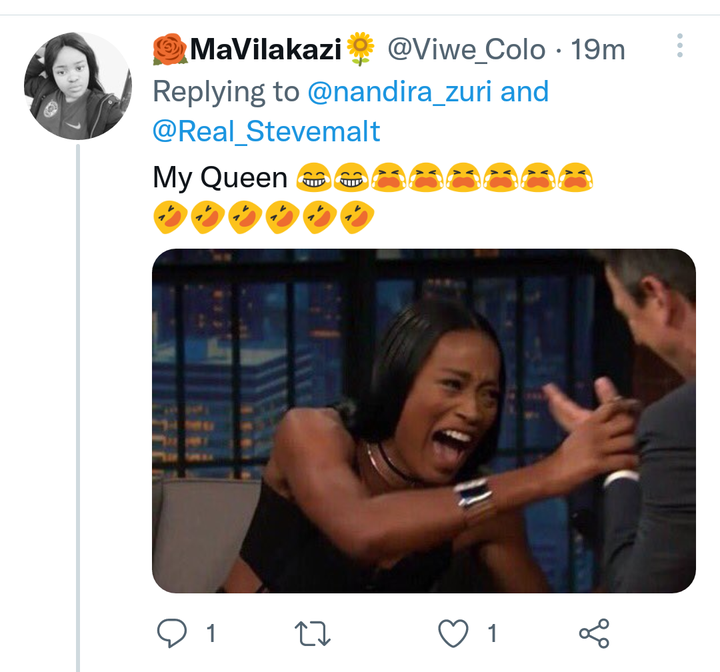Retweet this post using the retweet icon
The width and height of the screenshot is (720, 672).
(312, 634)
